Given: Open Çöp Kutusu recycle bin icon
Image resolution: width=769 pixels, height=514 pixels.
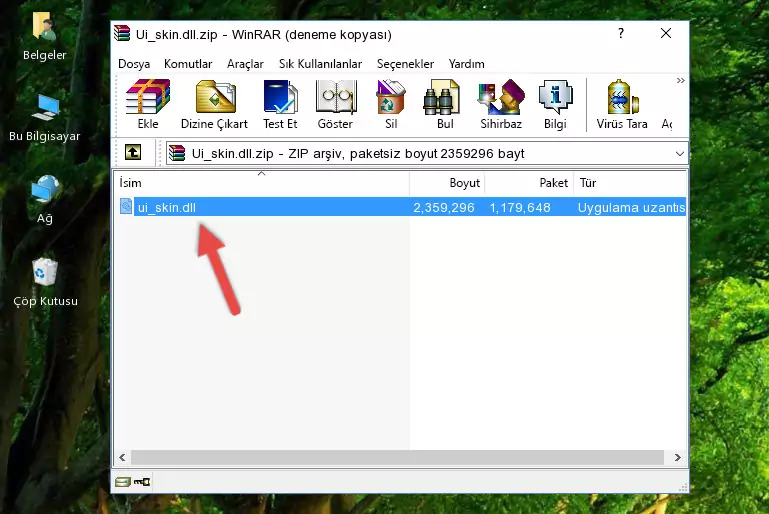Looking at the screenshot, I should [45, 271].
